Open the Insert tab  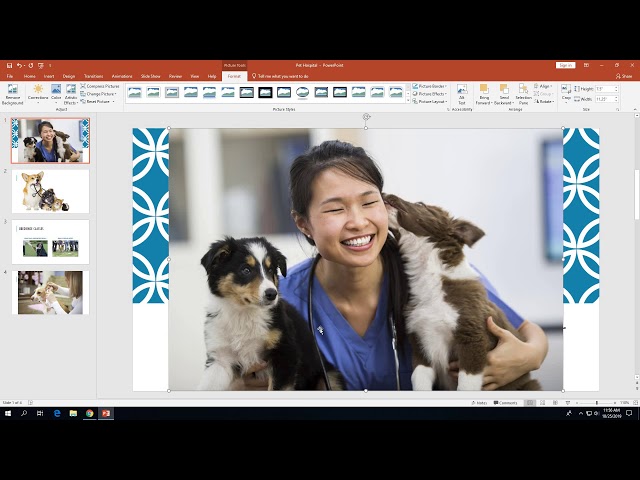click(49, 76)
